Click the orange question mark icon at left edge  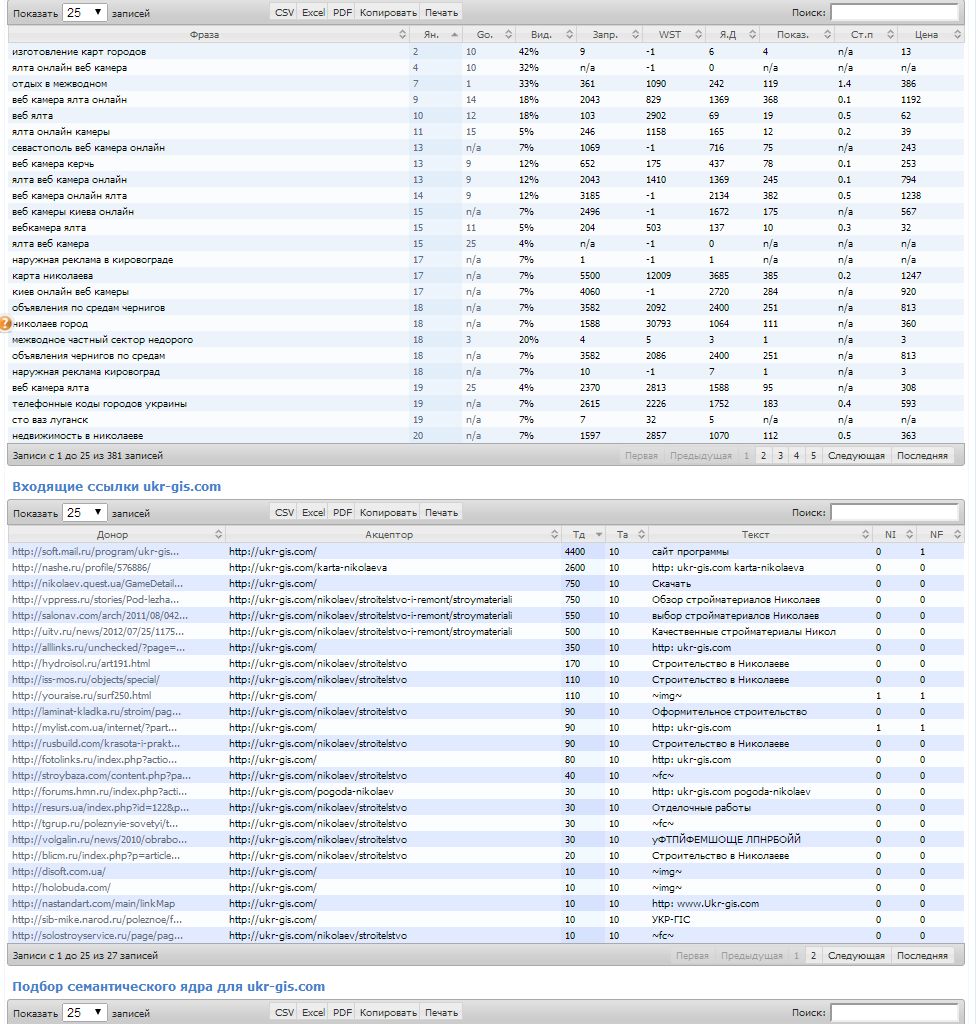(x=5, y=323)
